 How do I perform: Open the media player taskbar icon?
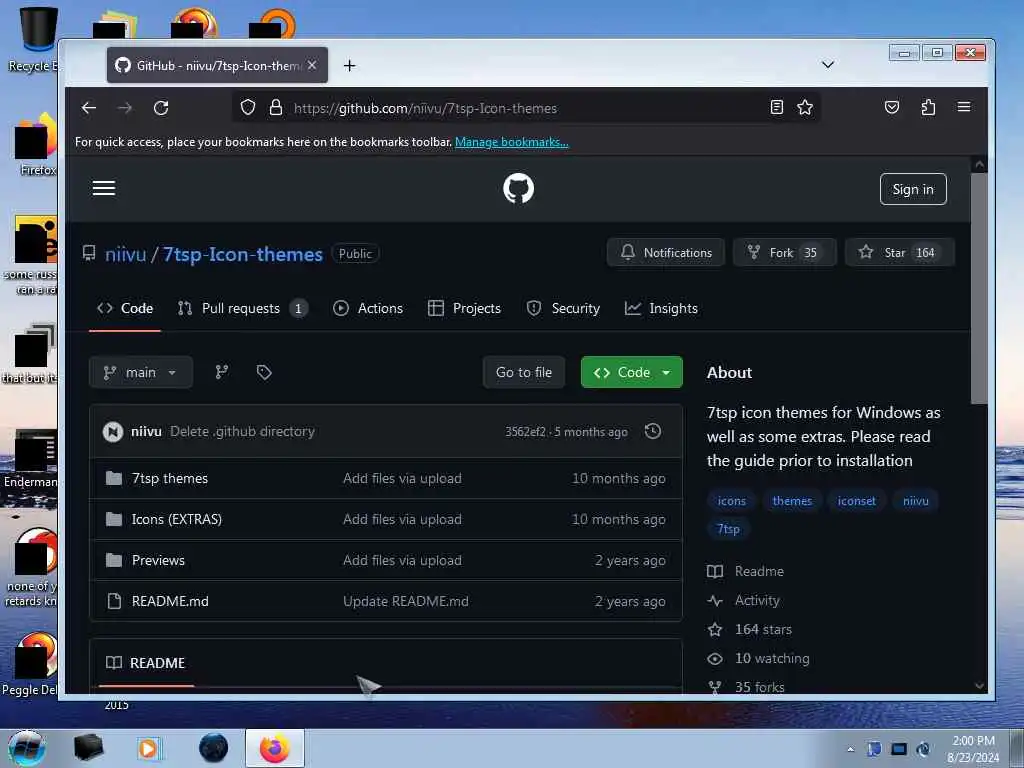click(x=148, y=748)
